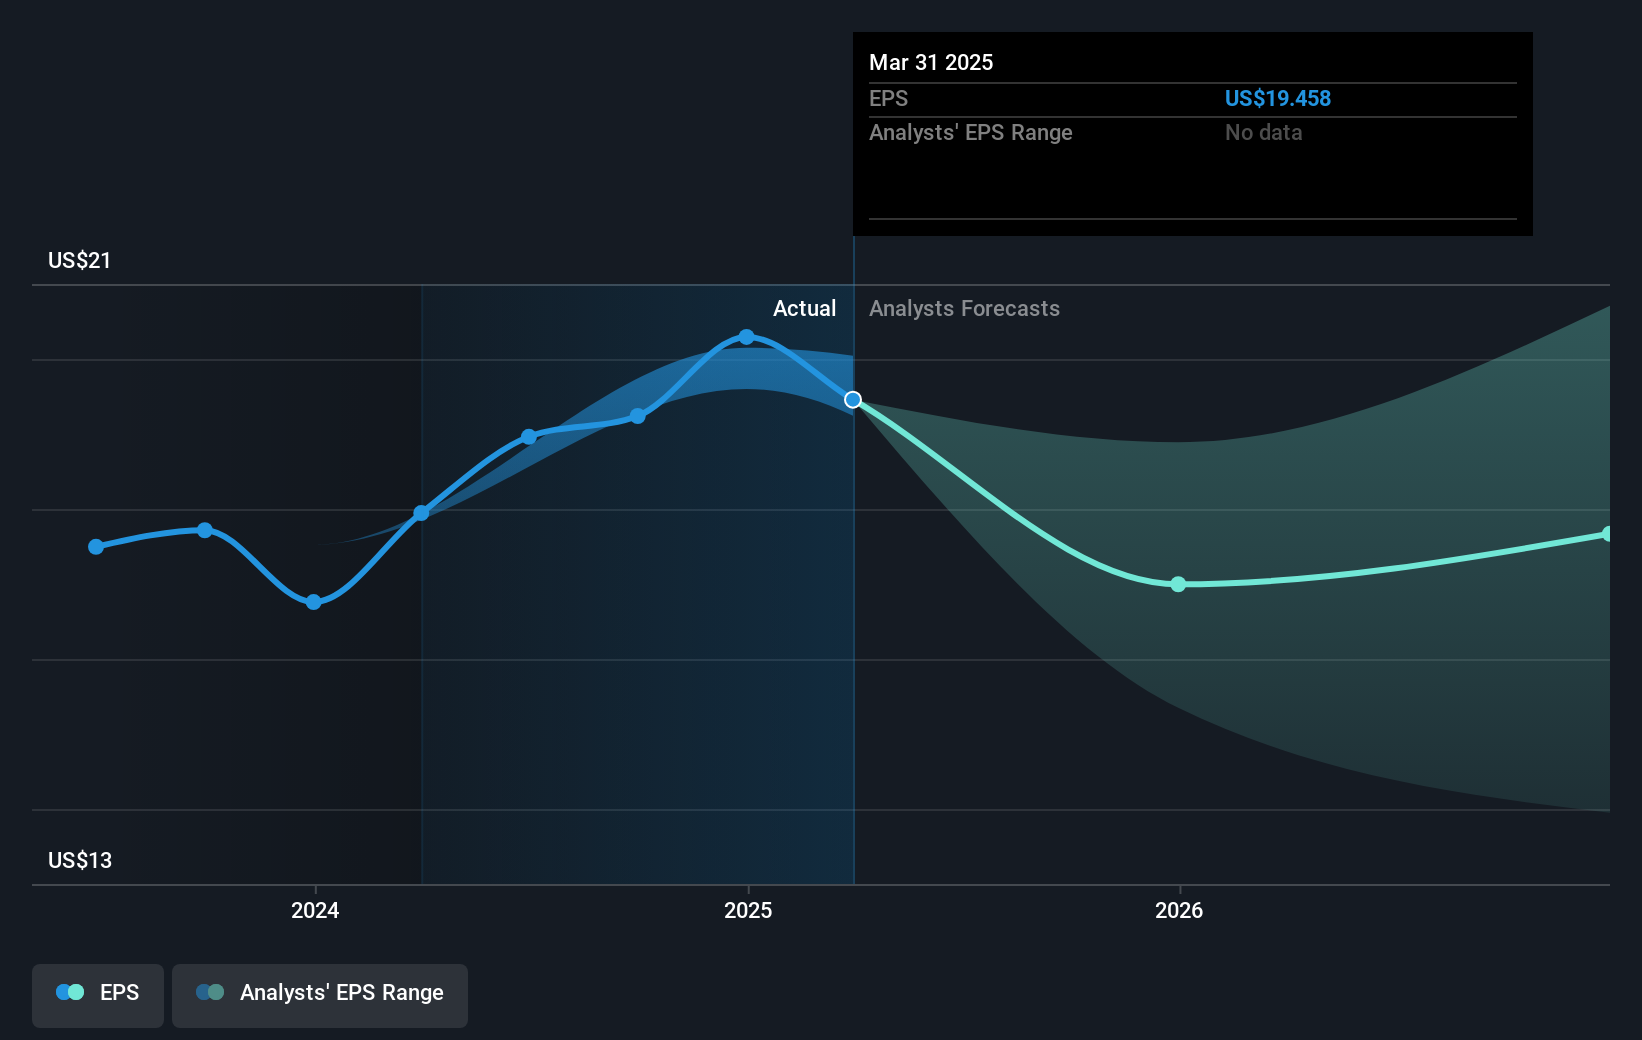Click the US$21 y-axis label
1642x1040 pixels.
click(80, 260)
